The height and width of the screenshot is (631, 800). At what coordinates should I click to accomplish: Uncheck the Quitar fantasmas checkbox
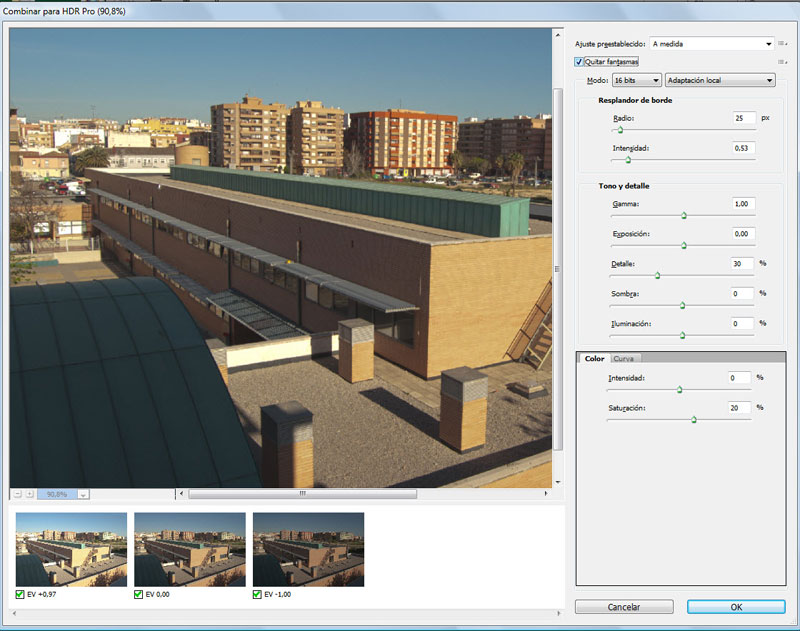[x=579, y=62]
